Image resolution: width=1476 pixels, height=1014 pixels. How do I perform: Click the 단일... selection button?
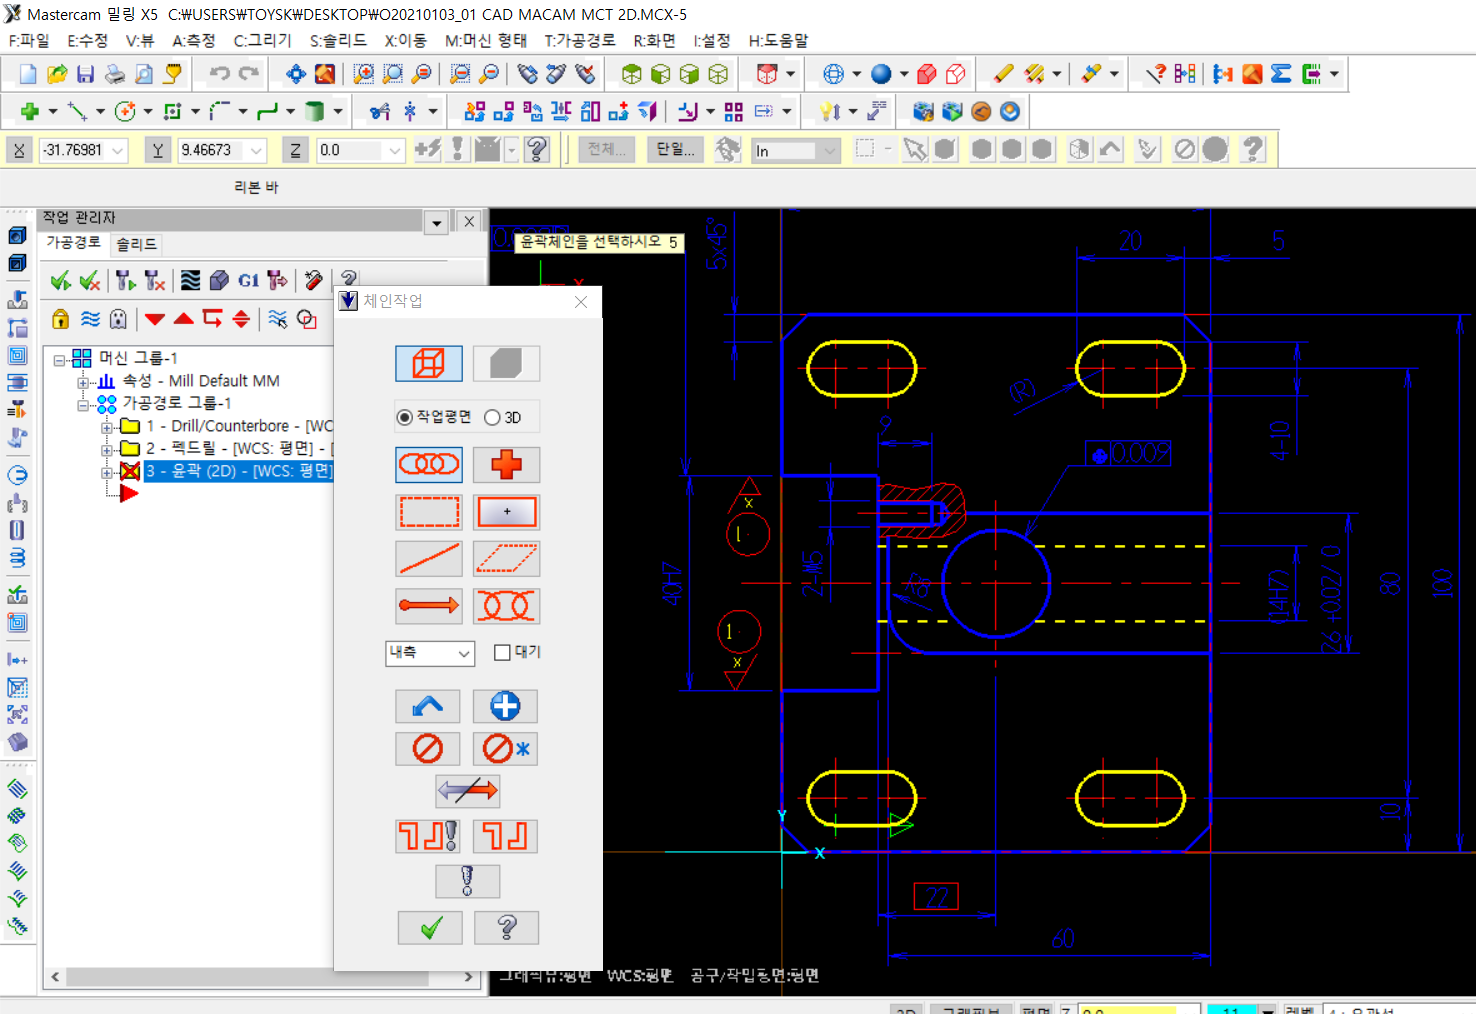[675, 149]
